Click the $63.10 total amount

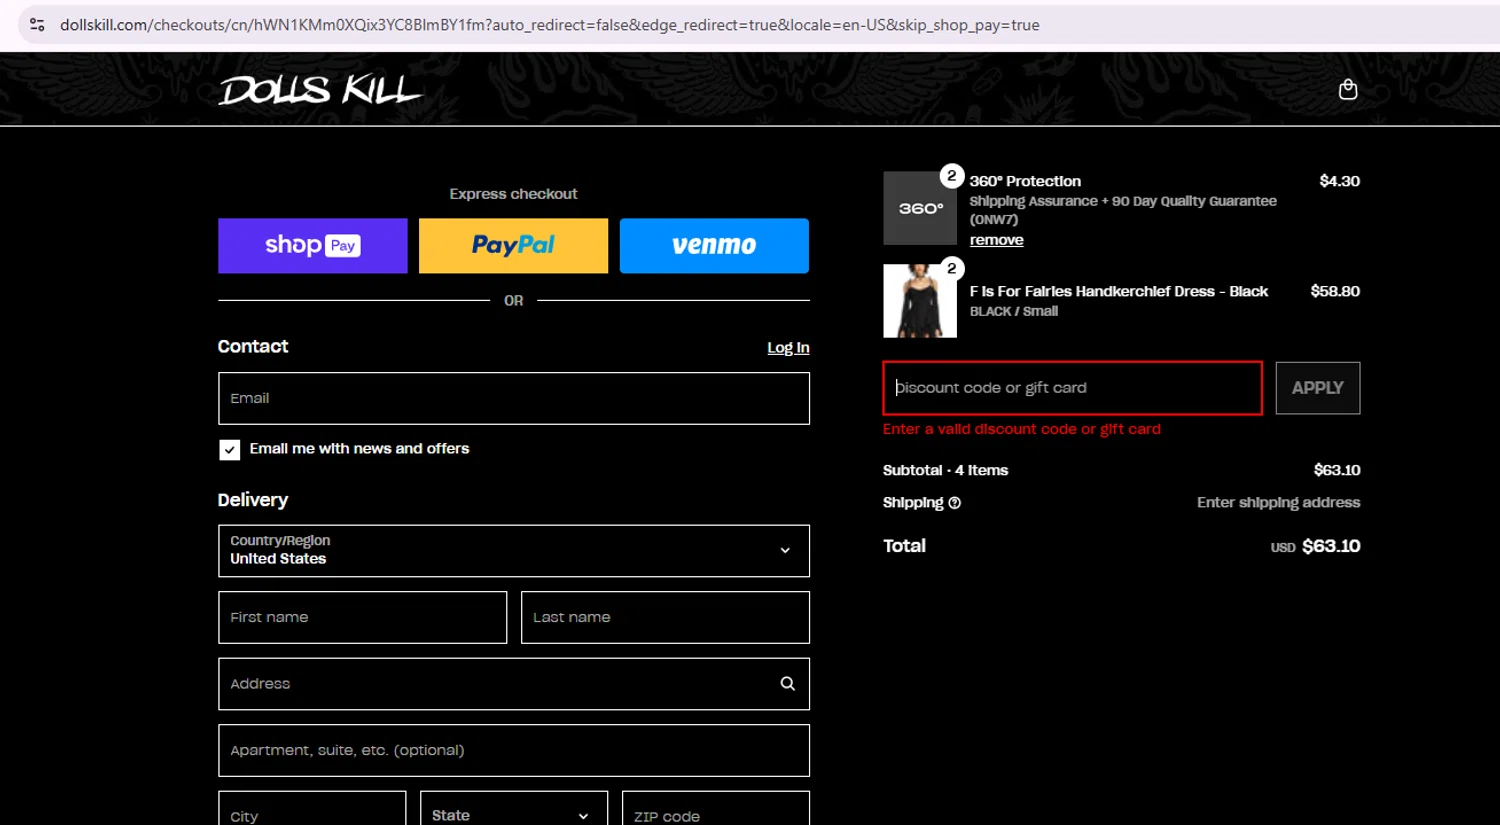pos(1331,546)
